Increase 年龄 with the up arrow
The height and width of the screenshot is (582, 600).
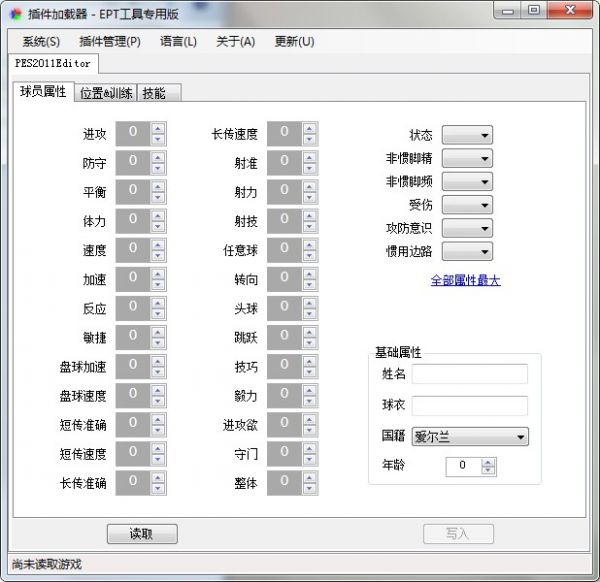tap(488, 463)
